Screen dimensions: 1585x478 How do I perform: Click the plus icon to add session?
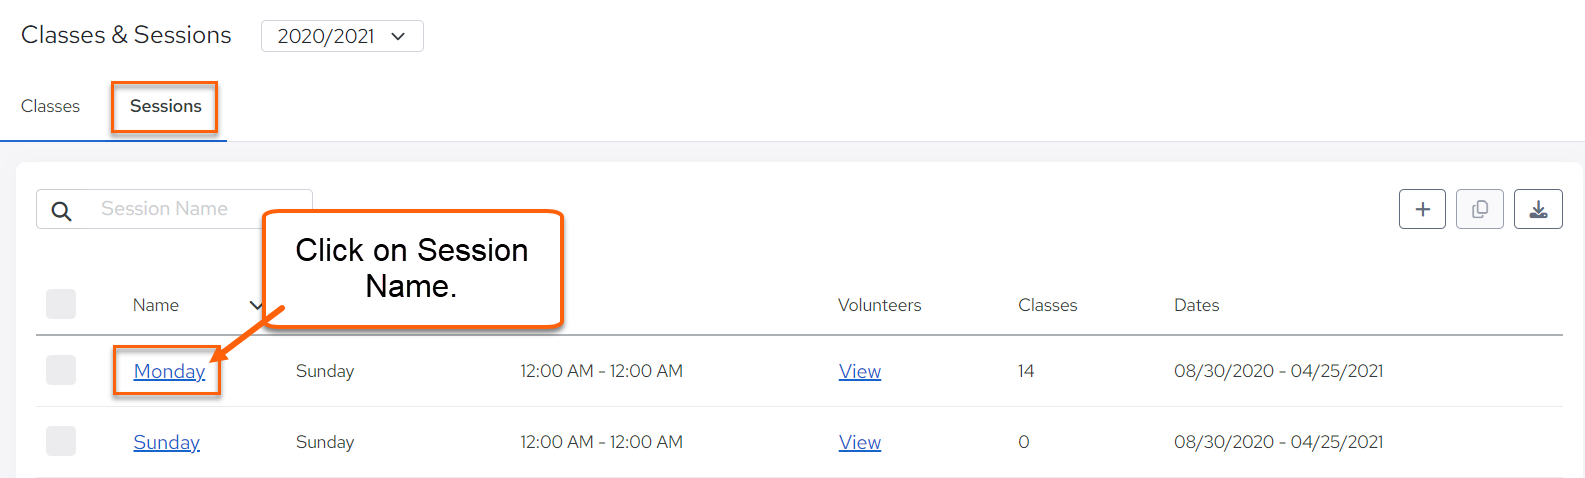pyautogui.click(x=1422, y=209)
